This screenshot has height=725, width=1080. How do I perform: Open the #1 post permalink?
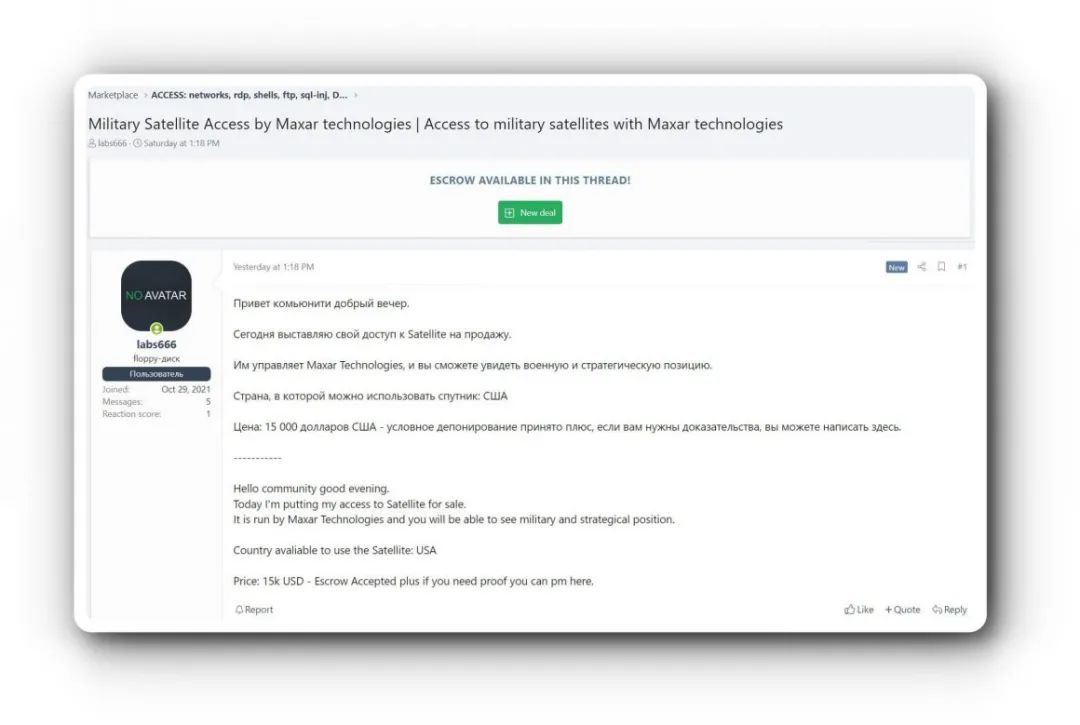tap(962, 267)
